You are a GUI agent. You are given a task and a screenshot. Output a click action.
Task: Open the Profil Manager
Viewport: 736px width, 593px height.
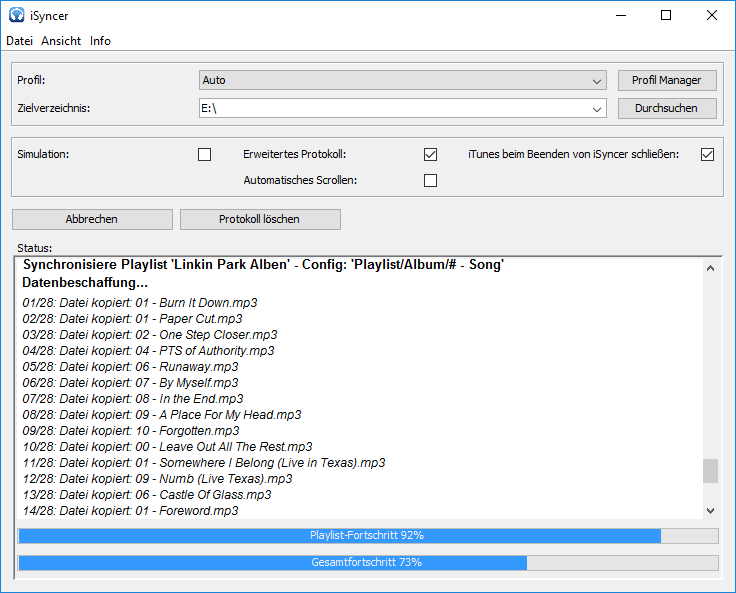click(667, 80)
